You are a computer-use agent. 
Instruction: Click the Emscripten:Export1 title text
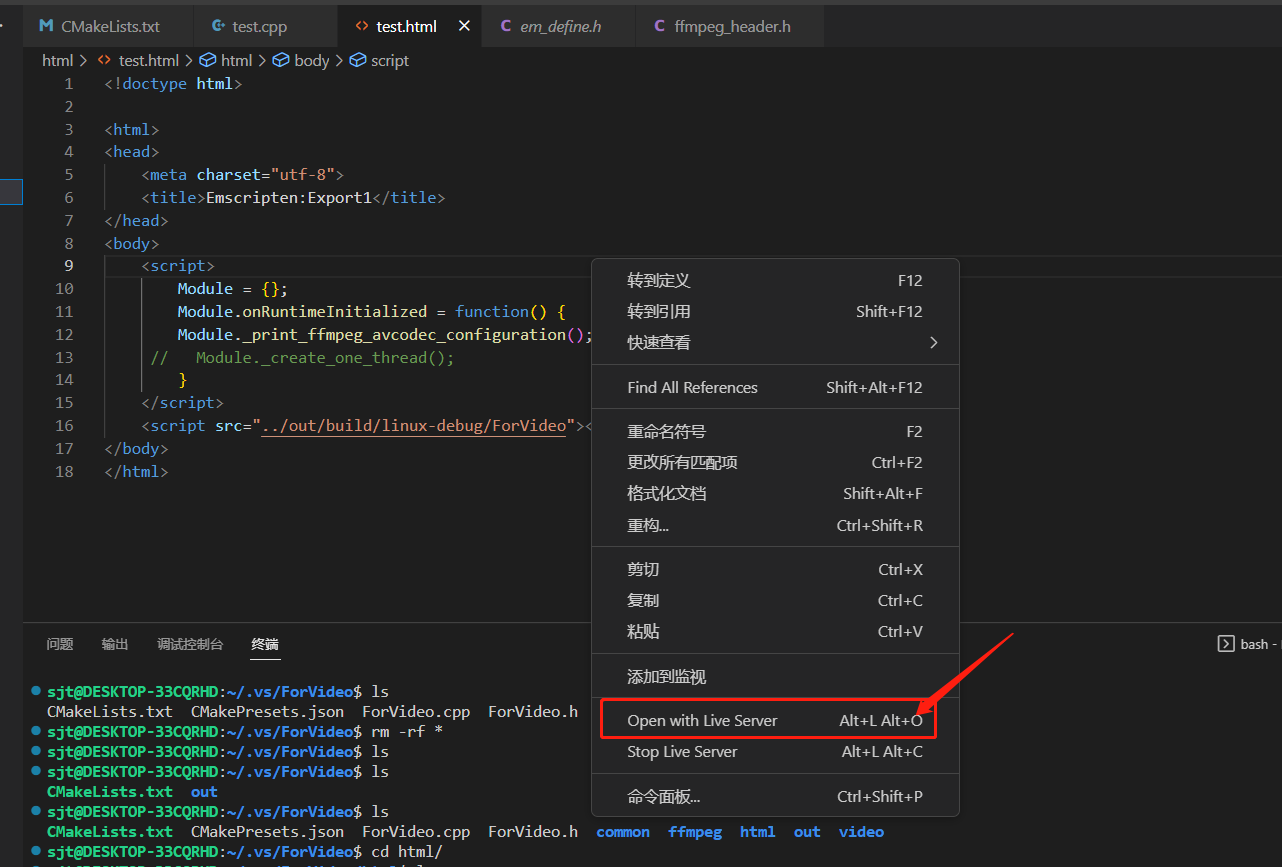(288, 197)
